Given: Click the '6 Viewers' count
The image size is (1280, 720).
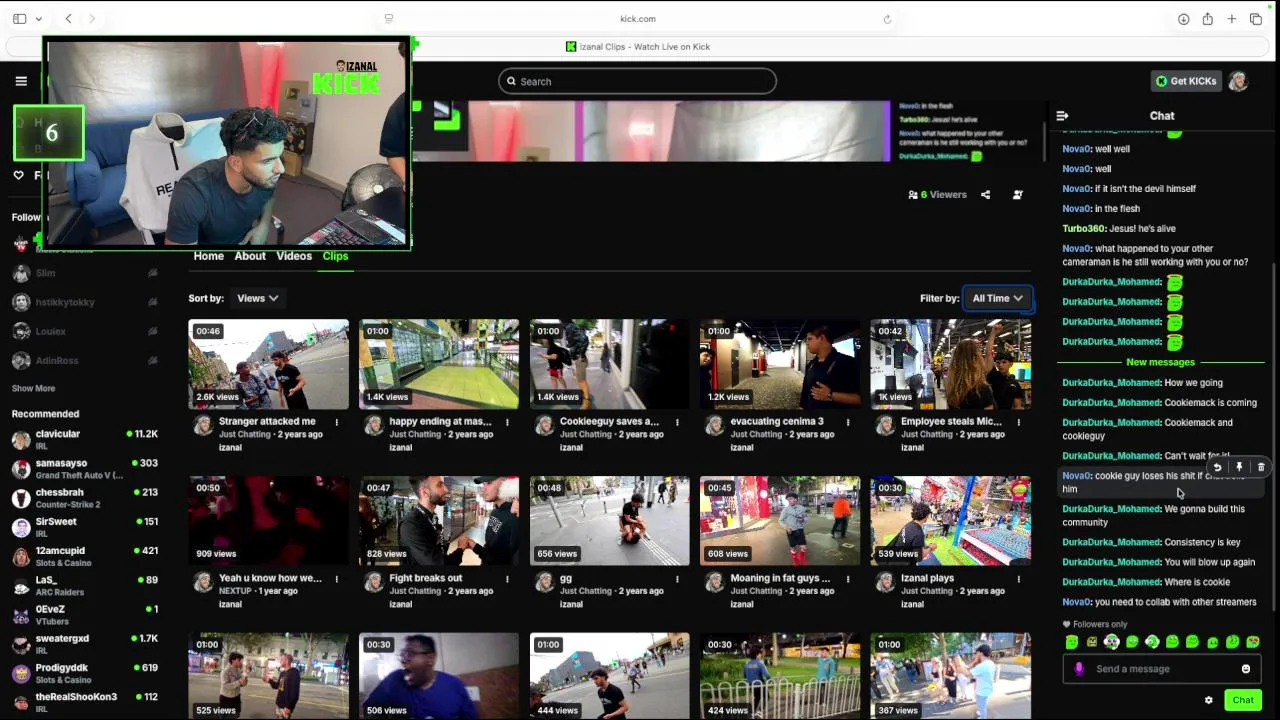Looking at the screenshot, I should [937, 195].
